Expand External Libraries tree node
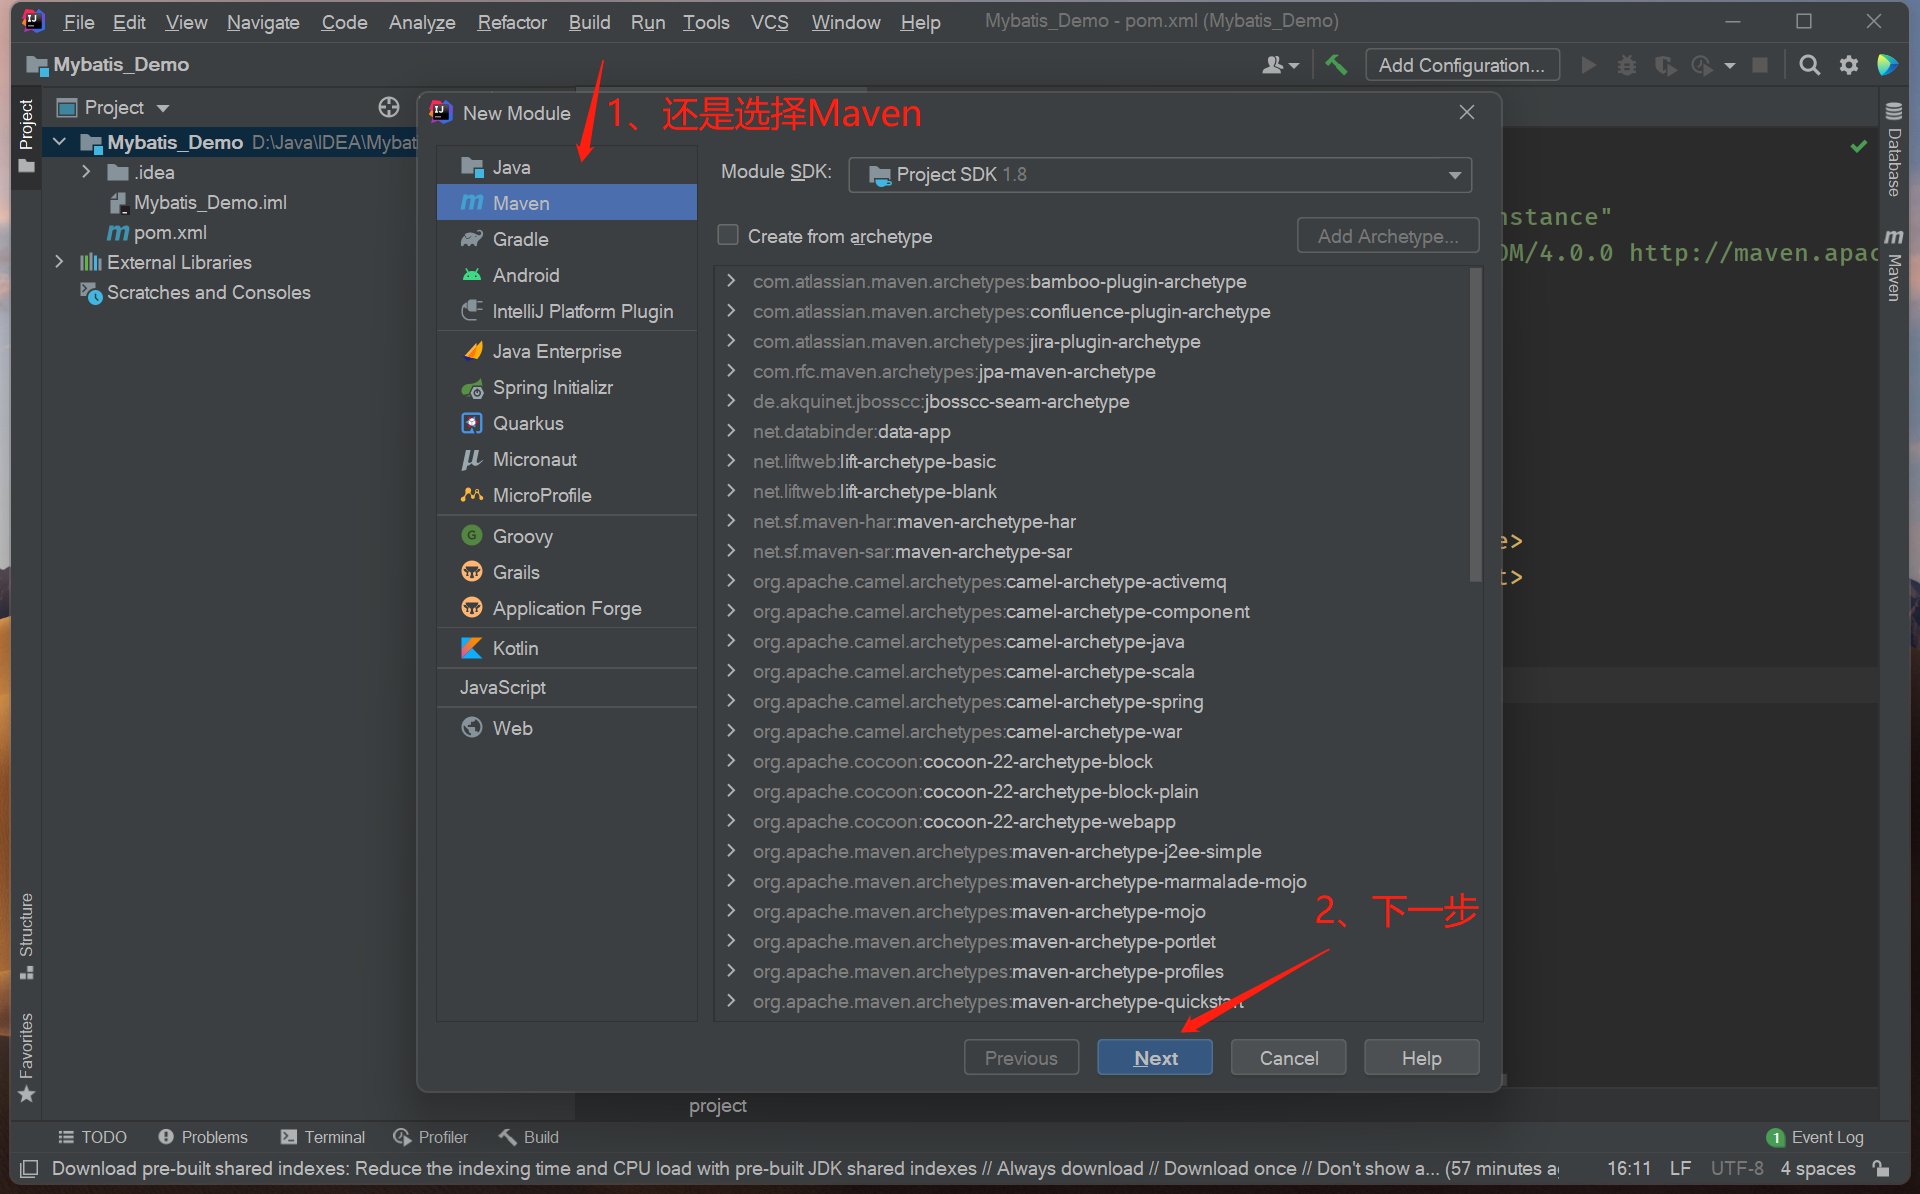The width and height of the screenshot is (1920, 1194). 59,262
